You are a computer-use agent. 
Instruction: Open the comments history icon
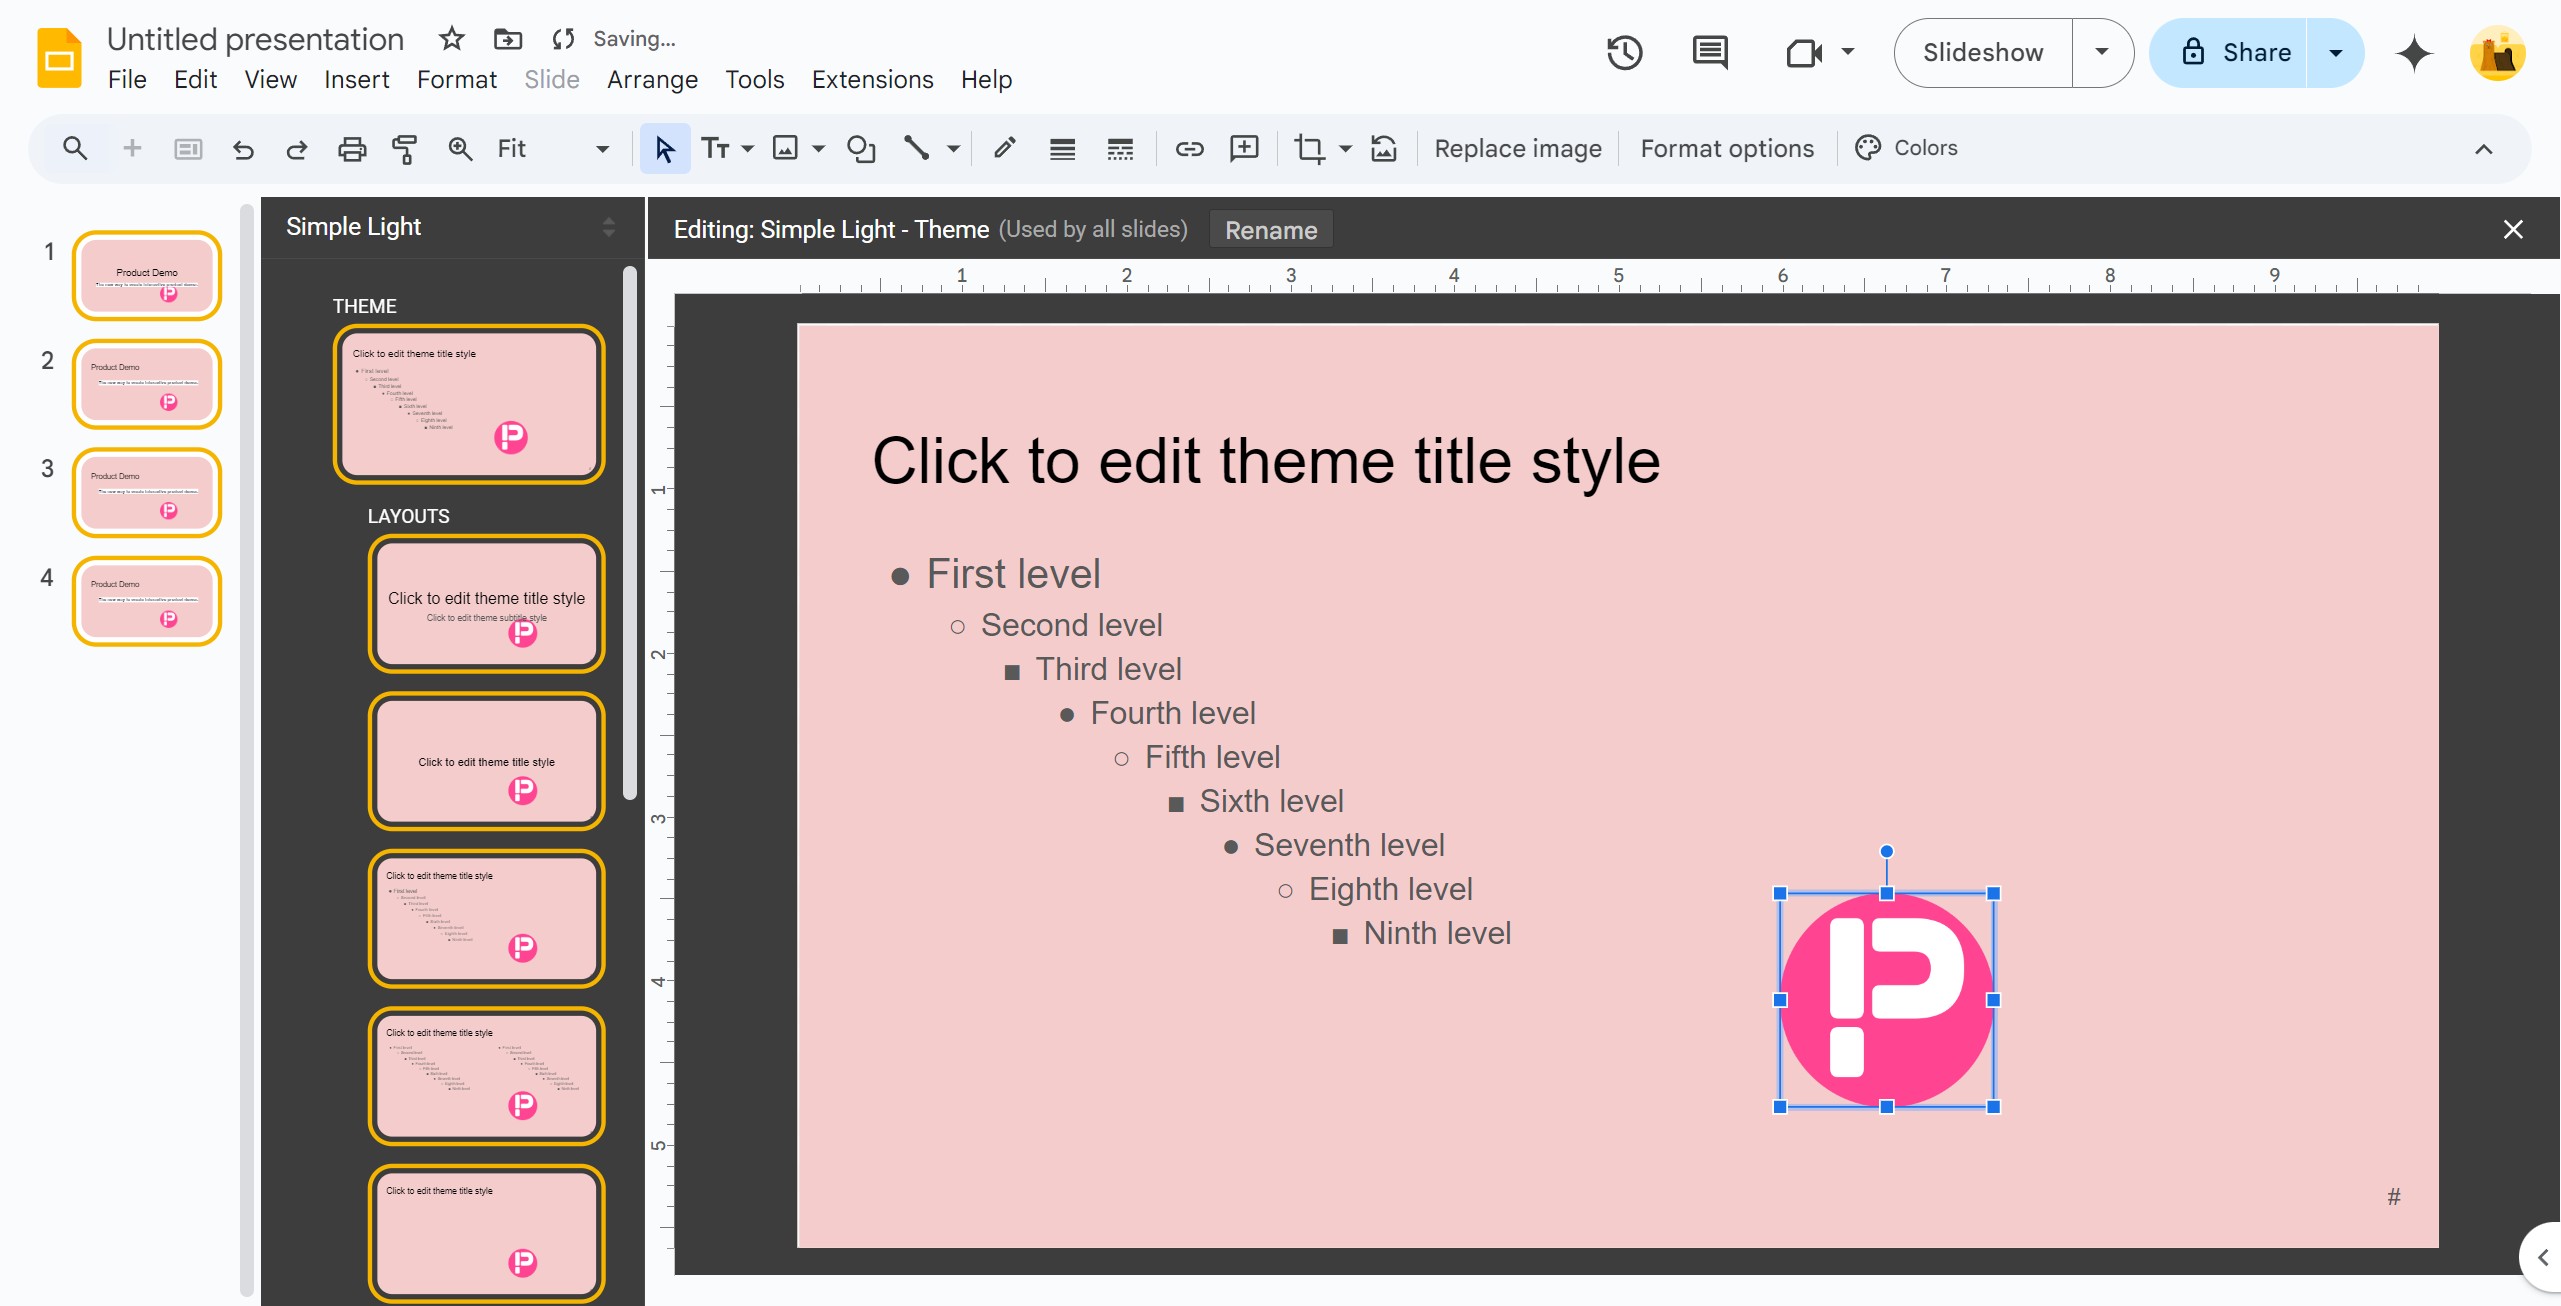click(1710, 52)
